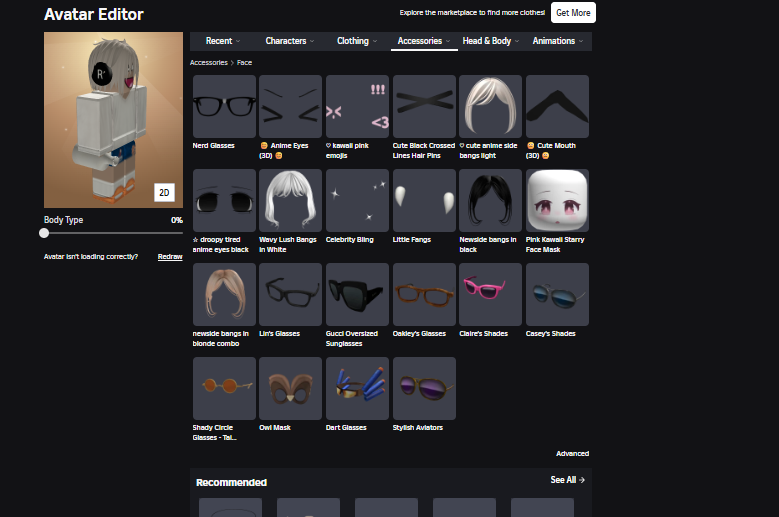Image resolution: width=779 pixels, height=517 pixels.
Task: Open the Clothing dropdown
Action: click(357, 41)
